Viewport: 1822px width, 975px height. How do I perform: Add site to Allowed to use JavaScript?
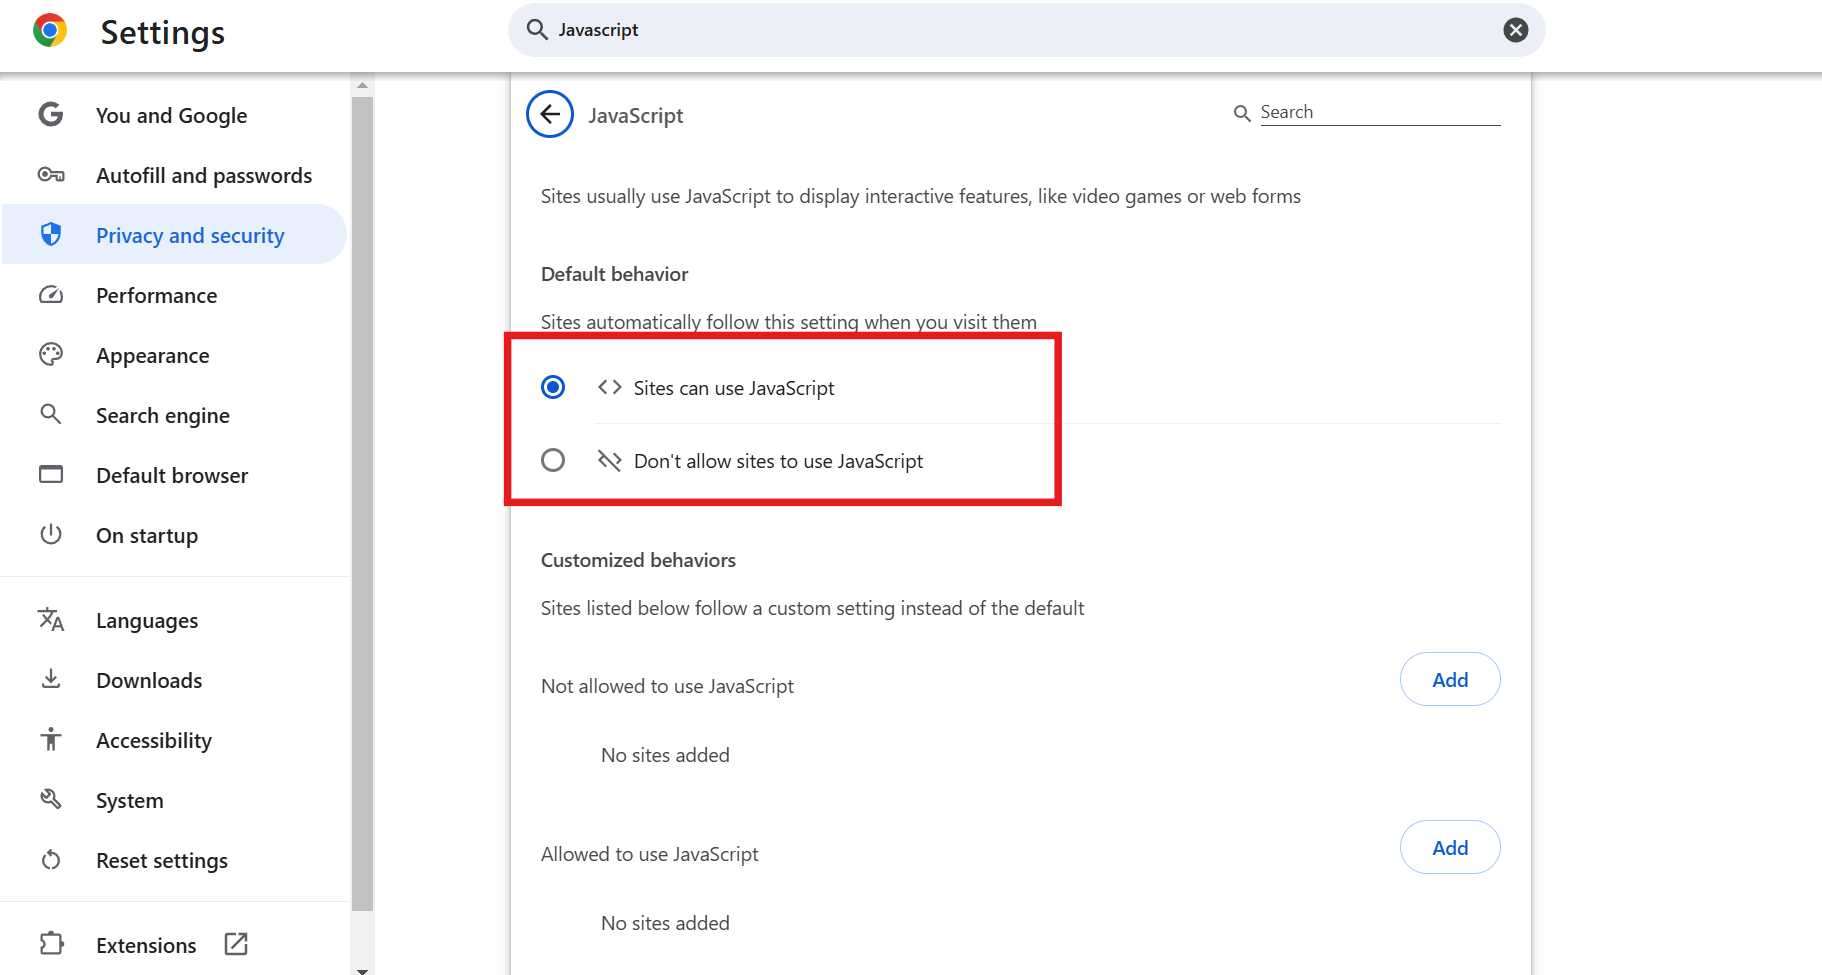1449,848
